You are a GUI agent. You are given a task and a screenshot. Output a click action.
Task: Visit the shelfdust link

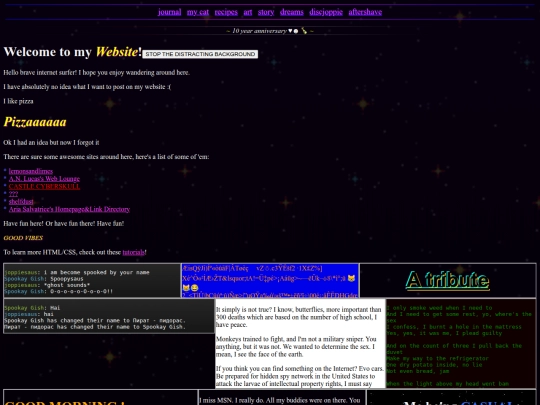click(x=21, y=201)
